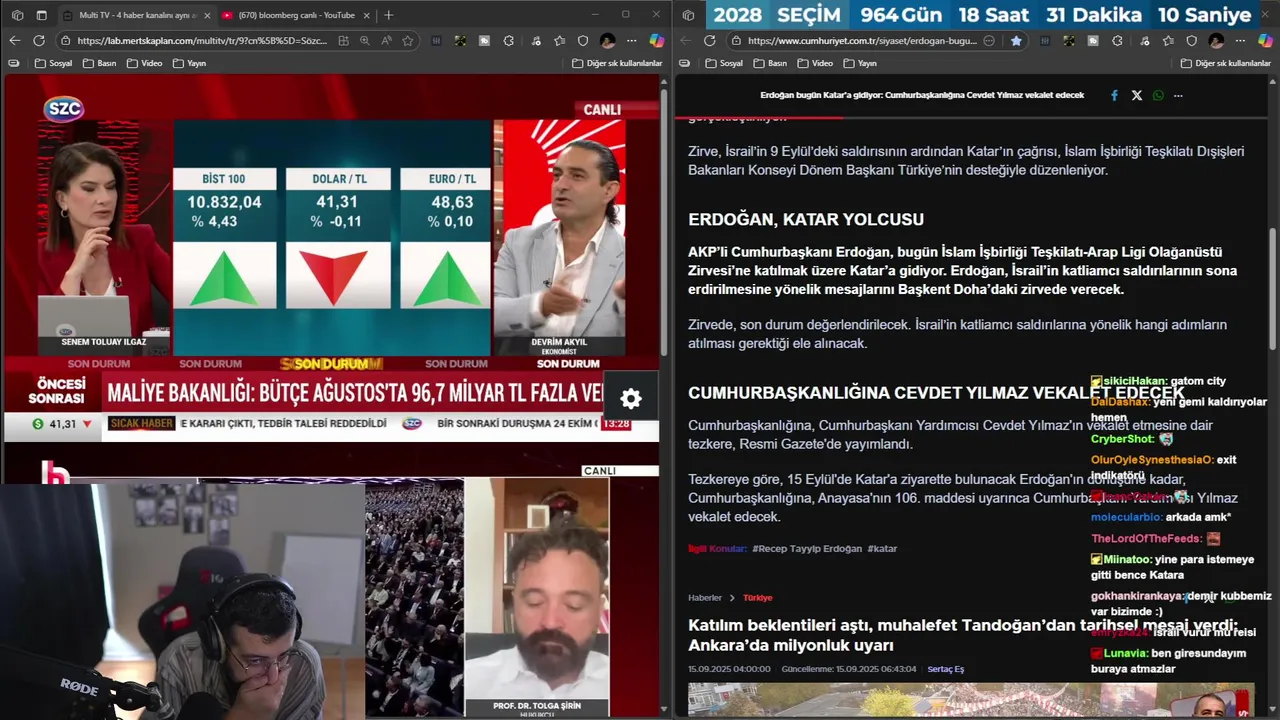This screenshot has width=1280, height=720.
Task: Open Basın bookmarks folder in left window
Action: pos(101,63)
